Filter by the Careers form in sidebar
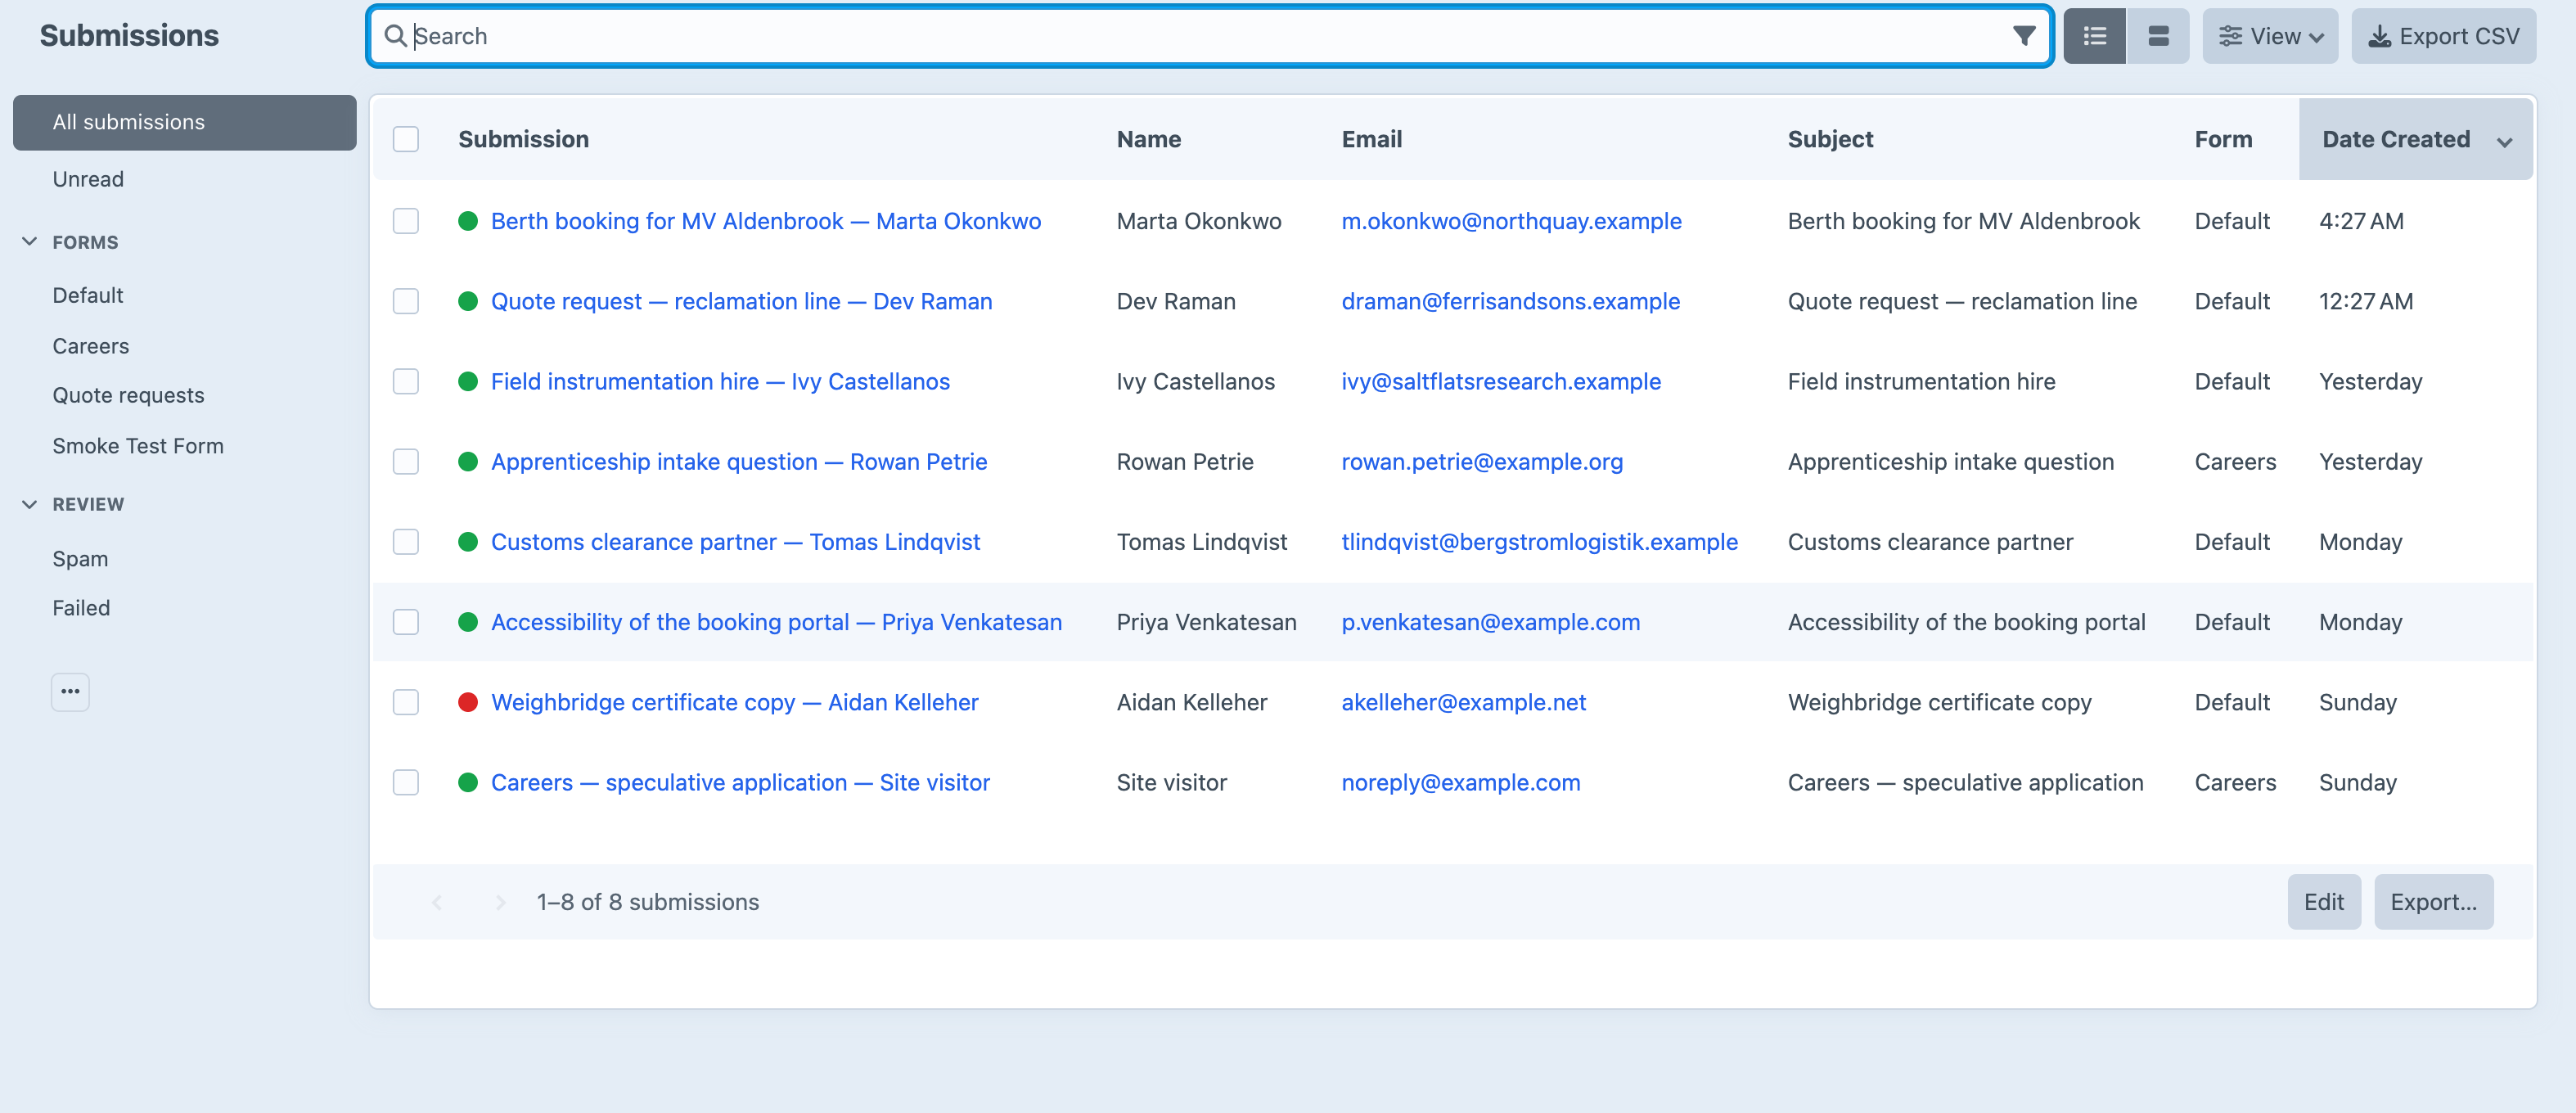 91,346
